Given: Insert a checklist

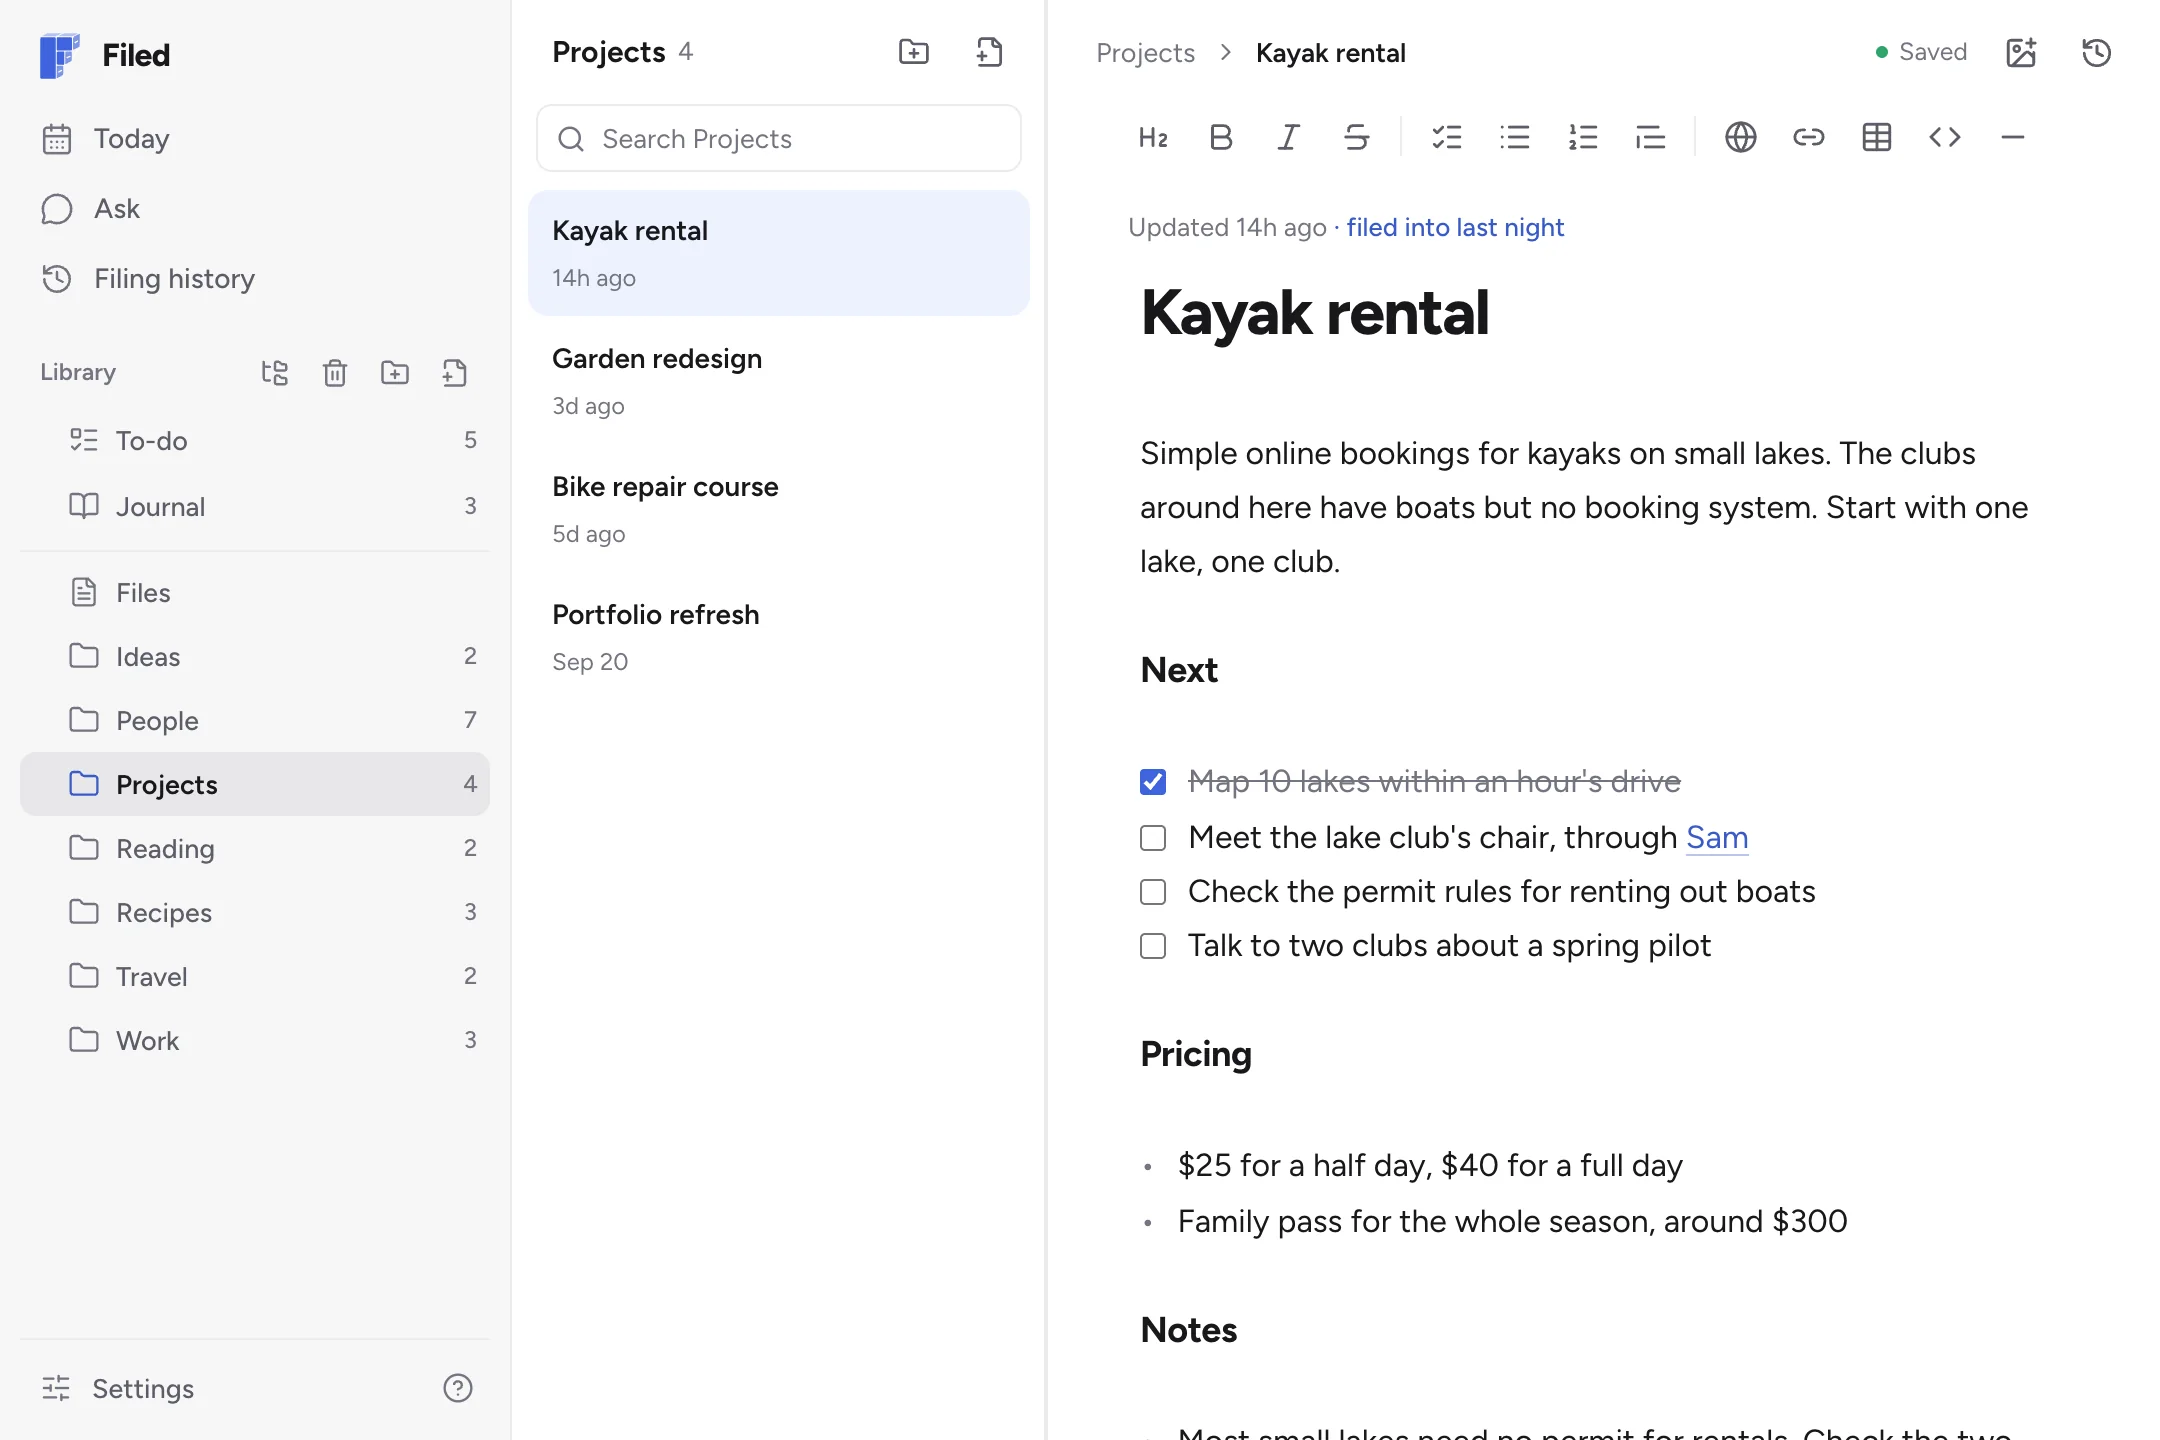Looking at the screenshot, I should (x=1447, y=137).
